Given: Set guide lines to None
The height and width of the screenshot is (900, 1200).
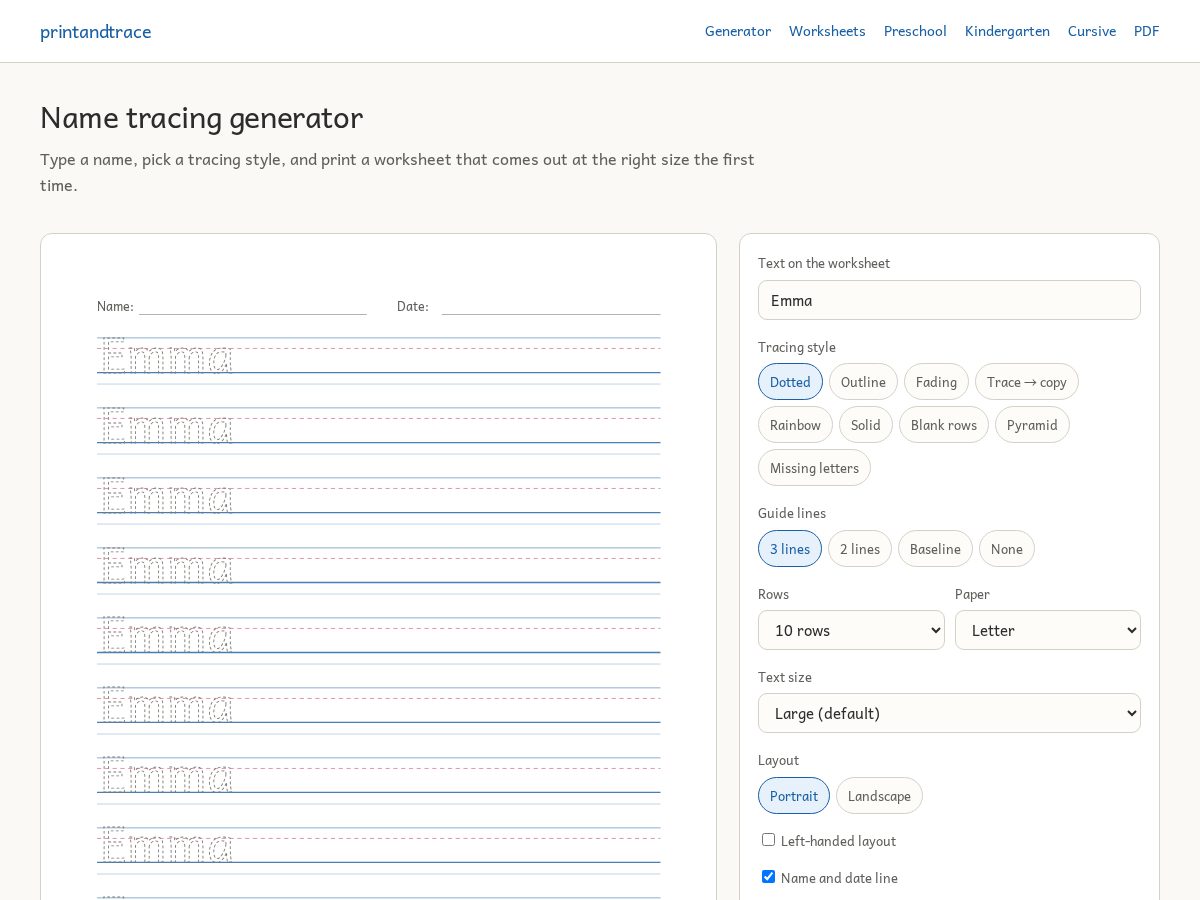Looking at the screenshot, I should [x=1007, y=549].
